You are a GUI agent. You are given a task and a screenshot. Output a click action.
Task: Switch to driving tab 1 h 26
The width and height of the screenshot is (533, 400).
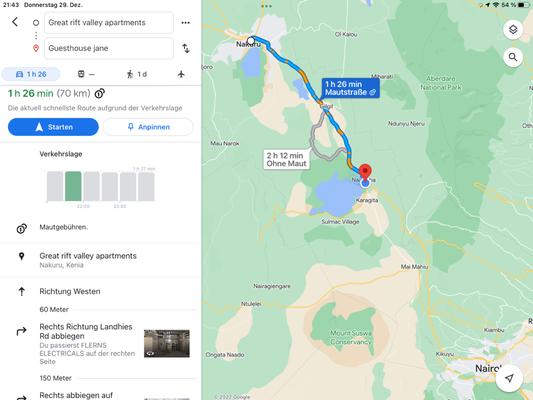click(31, 74)
